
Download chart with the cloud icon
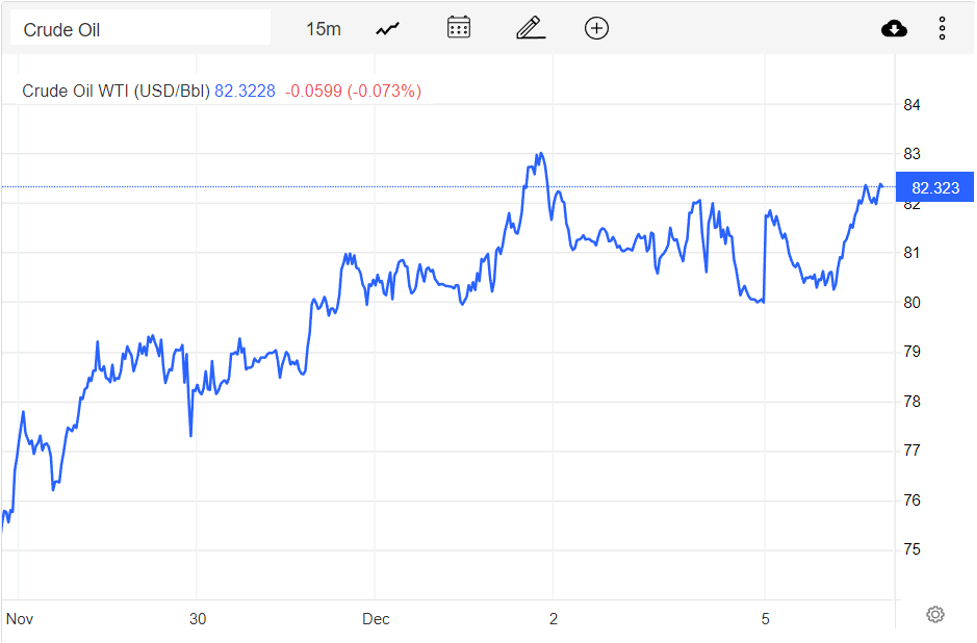894,28
